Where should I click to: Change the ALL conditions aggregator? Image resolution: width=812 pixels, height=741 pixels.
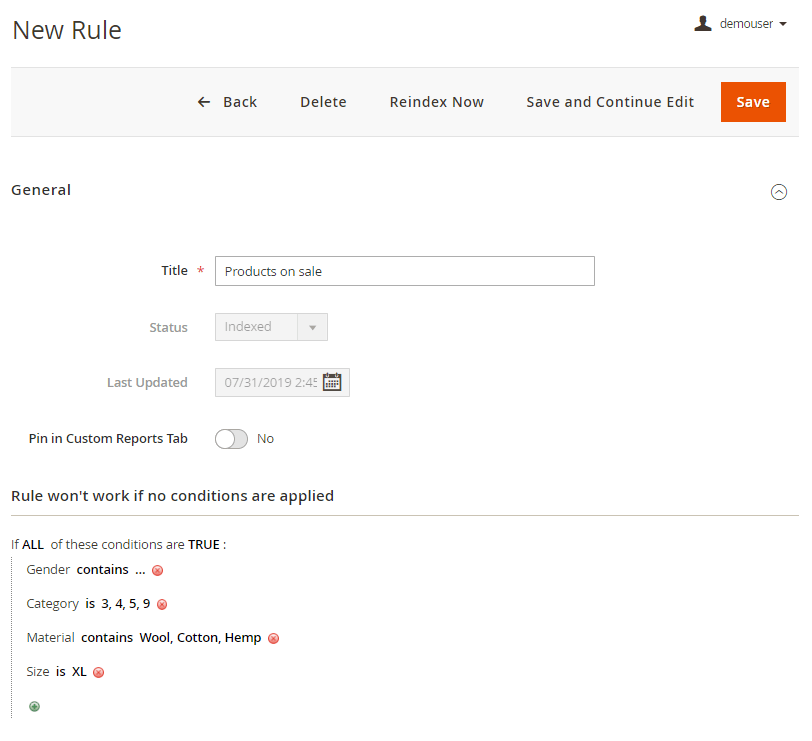[x=33, y=545]
